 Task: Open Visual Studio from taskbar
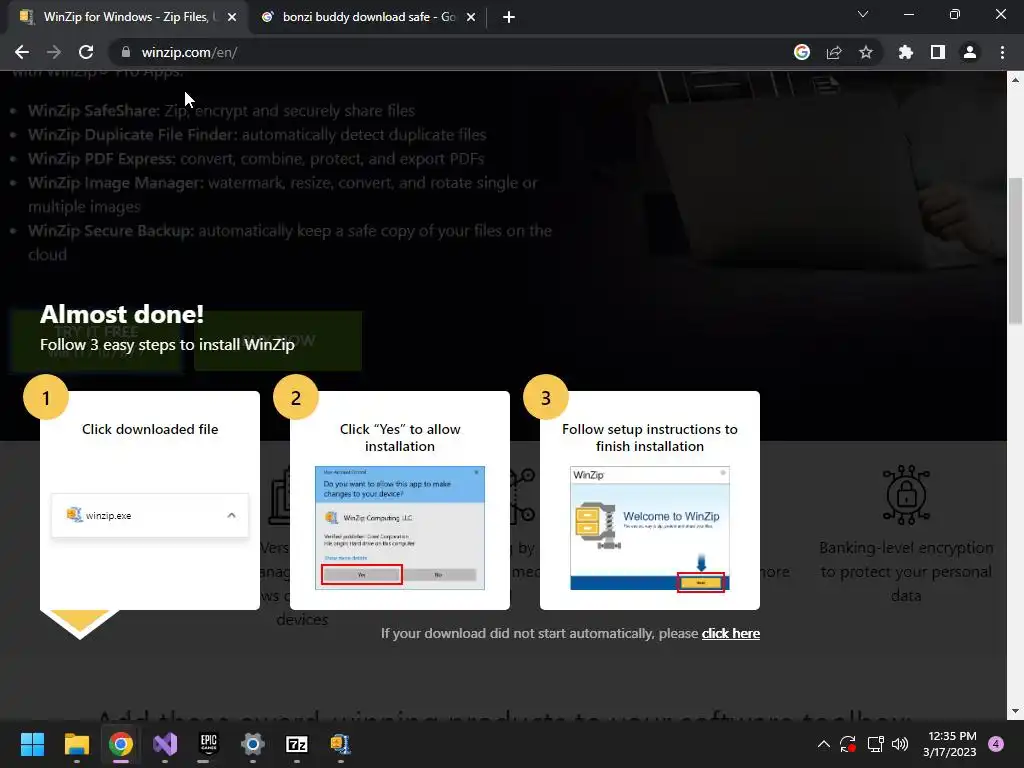point(165,744)
